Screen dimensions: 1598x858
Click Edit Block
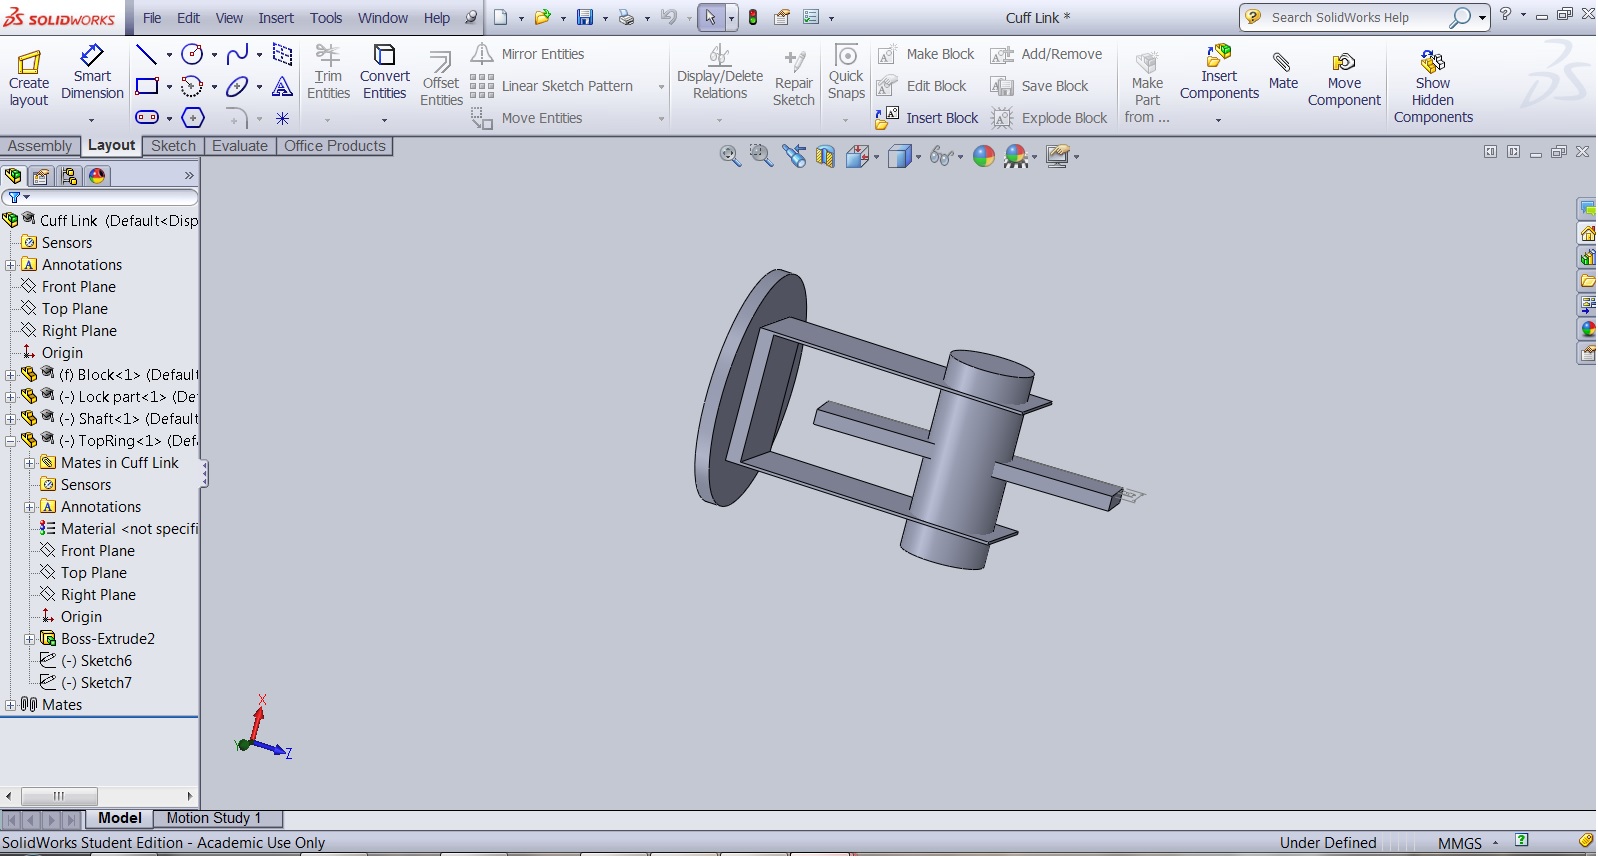click(921, 86)
